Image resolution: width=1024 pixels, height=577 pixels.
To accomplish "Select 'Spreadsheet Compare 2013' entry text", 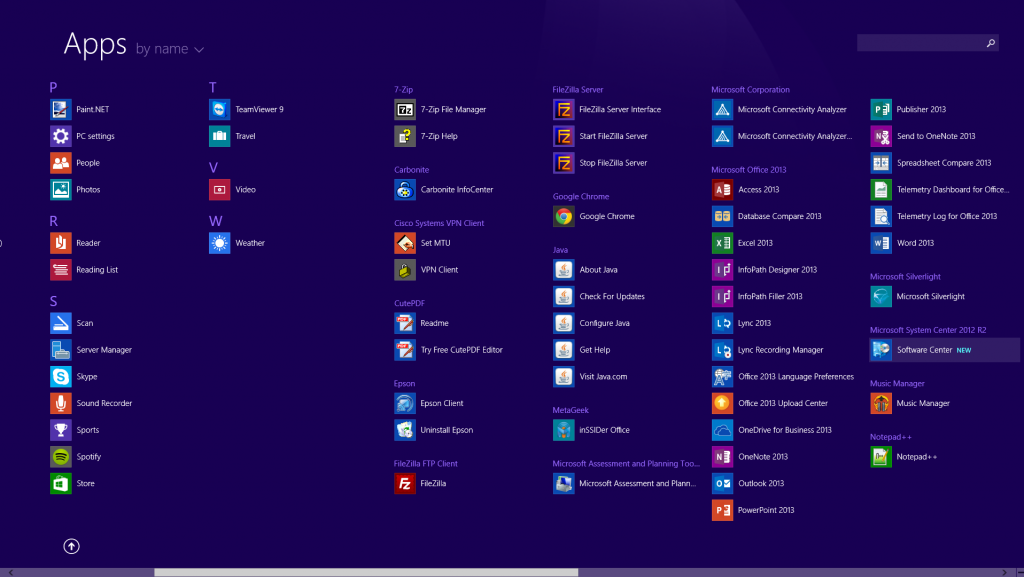I will pos(944,163).
